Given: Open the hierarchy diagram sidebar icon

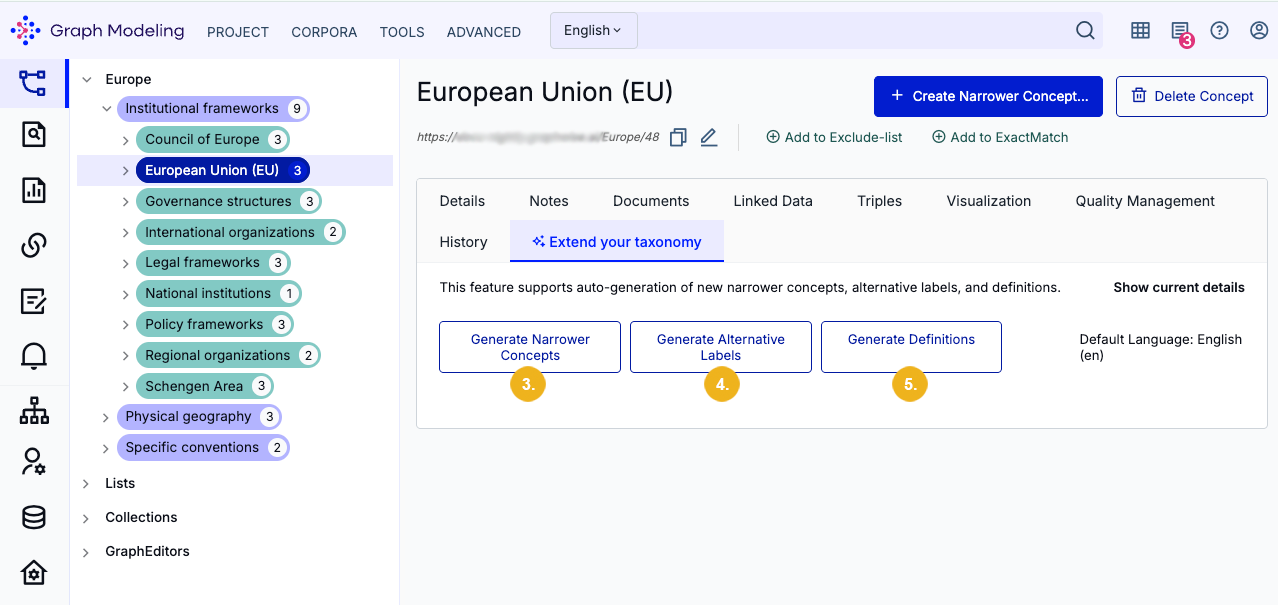Looking at the screenshot, I should [x=33, y=410].
